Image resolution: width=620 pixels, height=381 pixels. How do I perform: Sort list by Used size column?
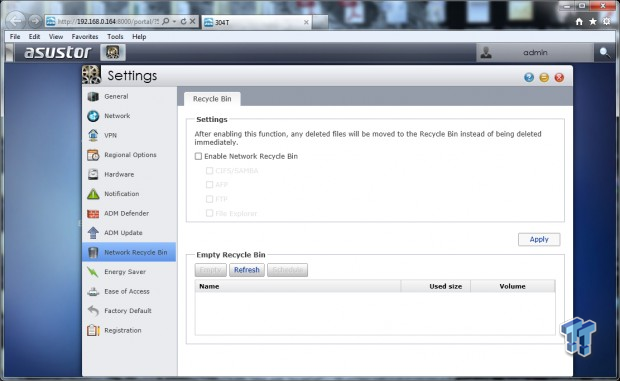click(436, 286)
